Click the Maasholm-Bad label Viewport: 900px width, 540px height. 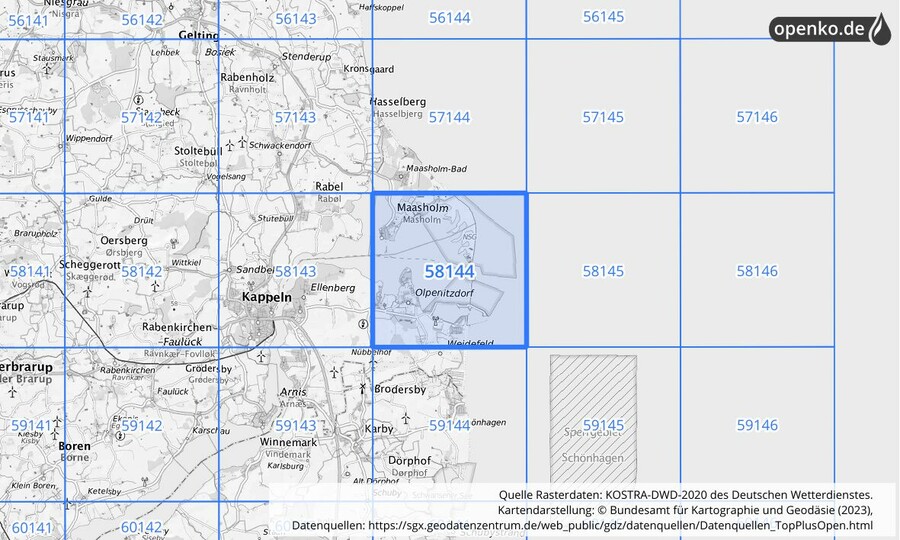coord(436,169)
